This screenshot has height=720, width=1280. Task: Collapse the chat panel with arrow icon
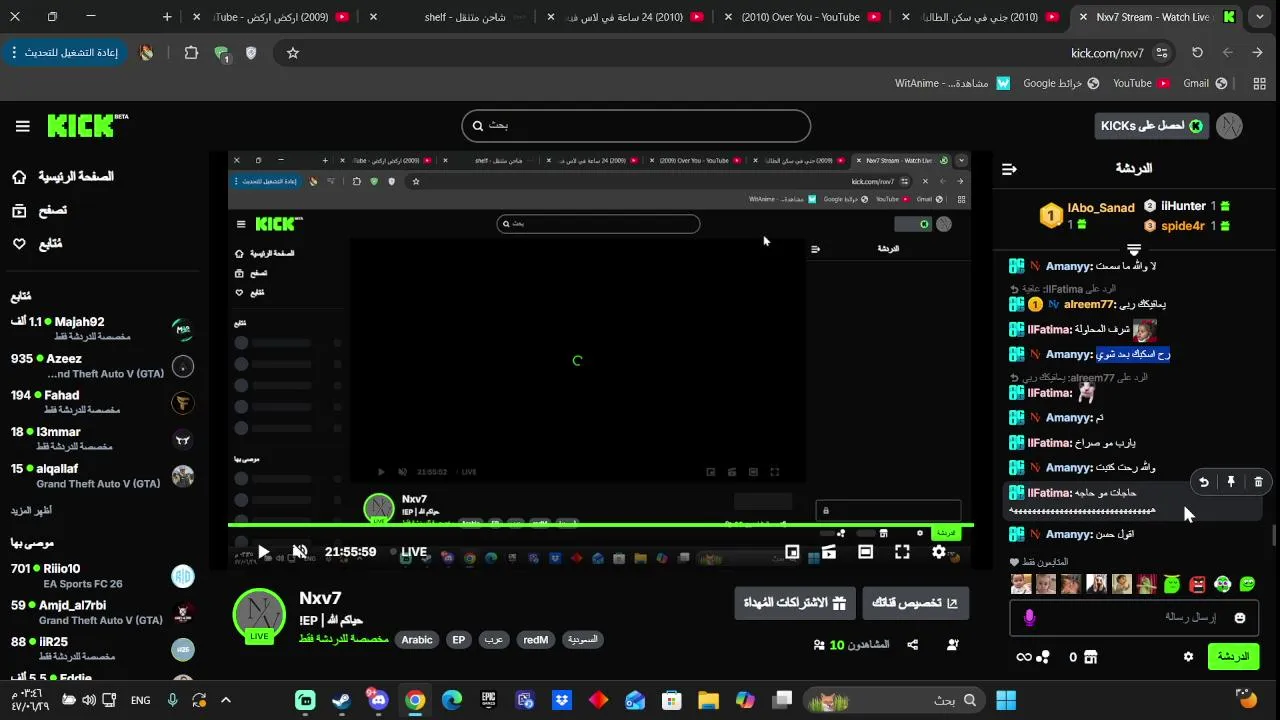(1009, 169)
